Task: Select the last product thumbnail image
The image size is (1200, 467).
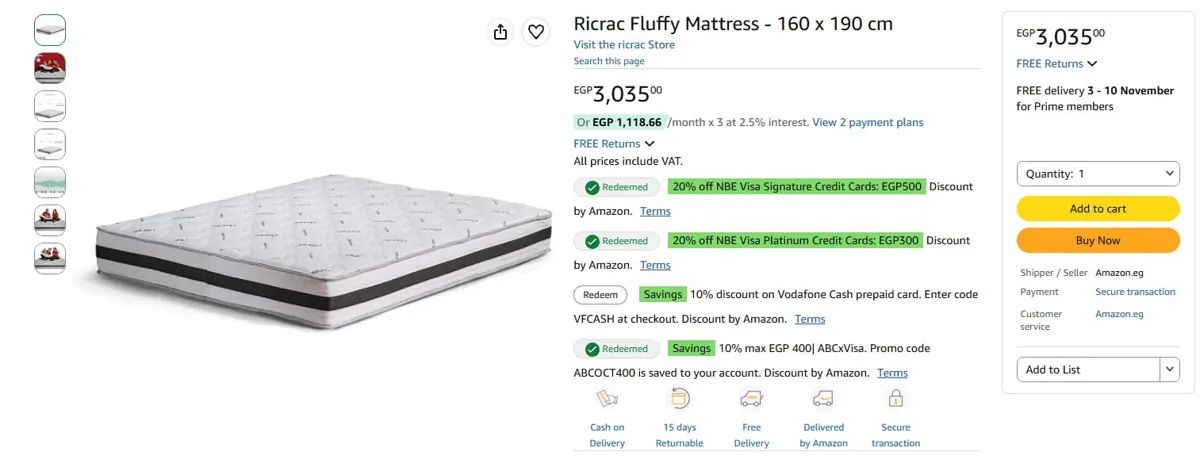Action: tap(50, 258)
